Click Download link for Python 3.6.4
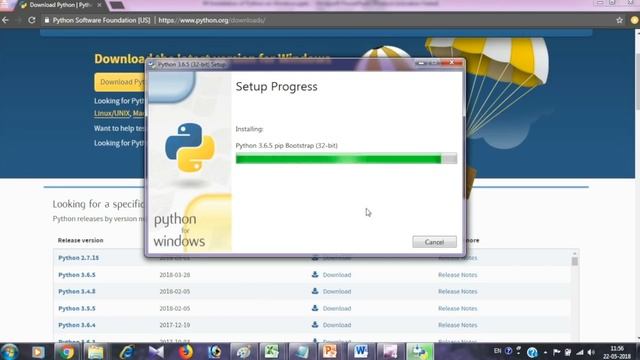This screenshot has height=360, width=640. [337, 325]
